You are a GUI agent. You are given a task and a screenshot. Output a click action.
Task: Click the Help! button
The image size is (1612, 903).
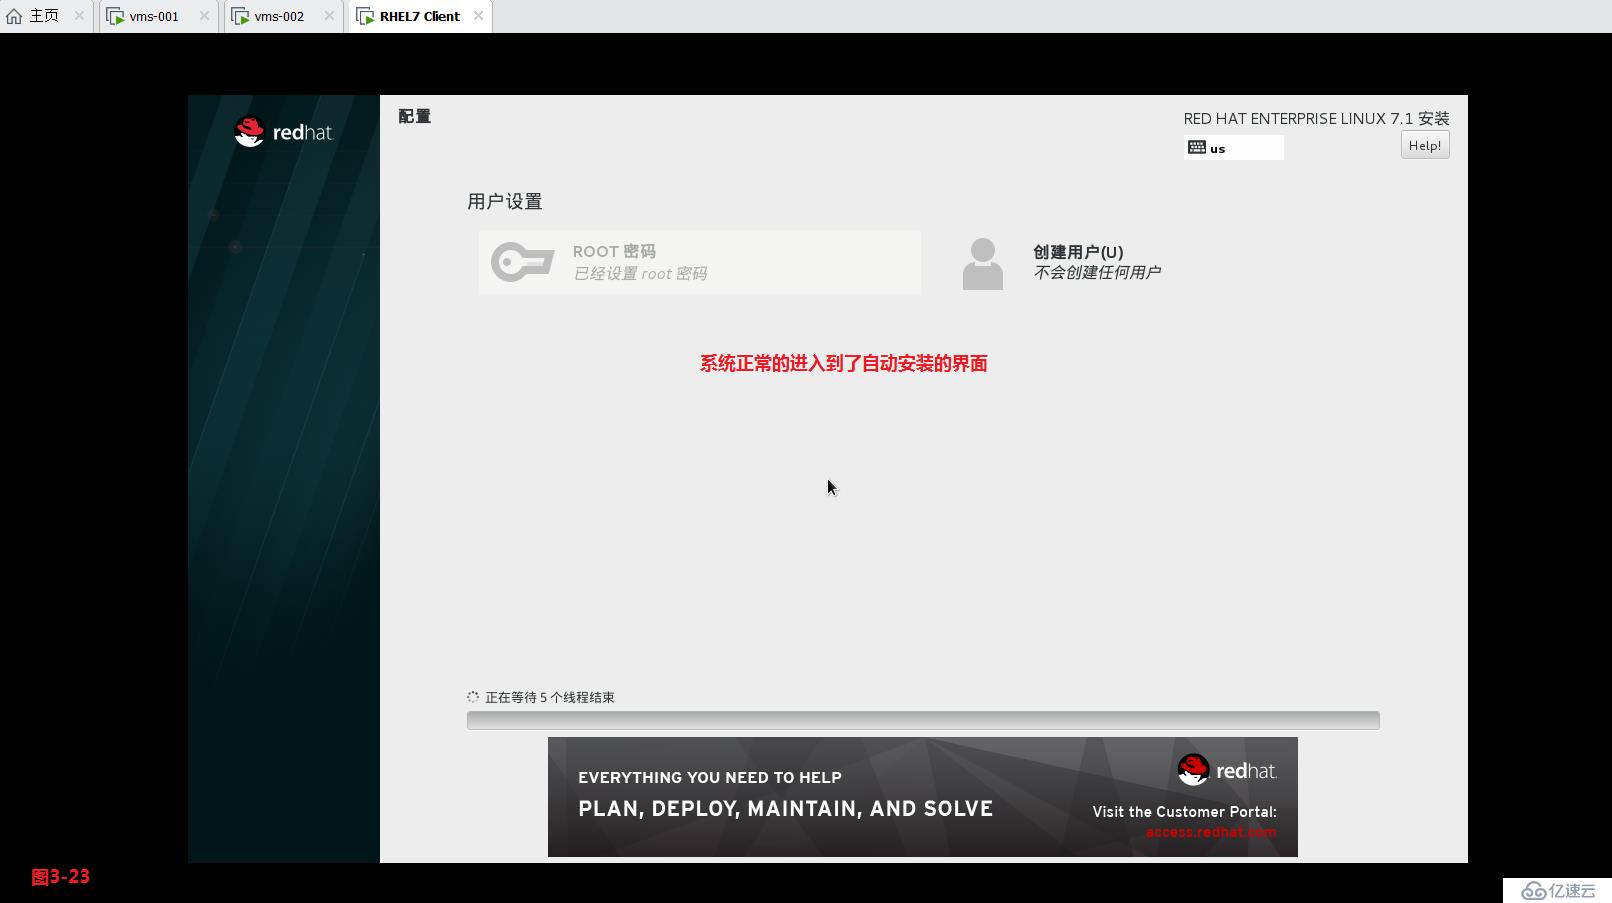(1425, 145)
